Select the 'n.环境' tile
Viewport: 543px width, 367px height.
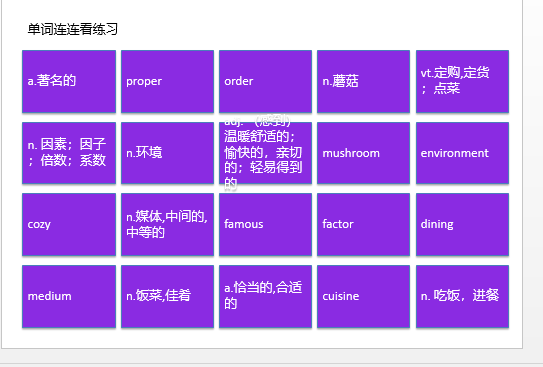point(167,153)
